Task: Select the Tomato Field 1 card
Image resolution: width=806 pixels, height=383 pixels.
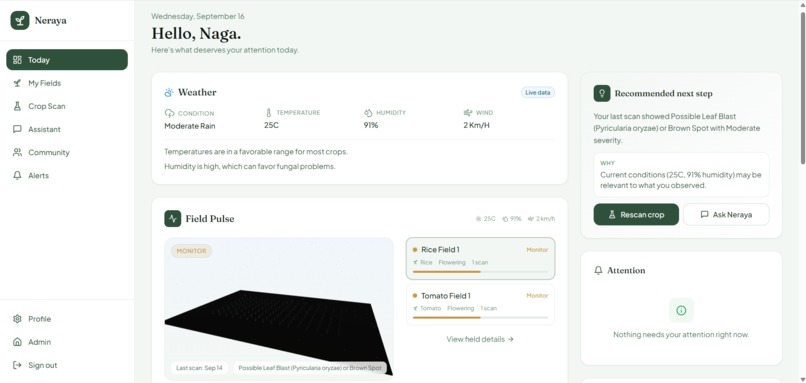Action: tap(480, 304)
